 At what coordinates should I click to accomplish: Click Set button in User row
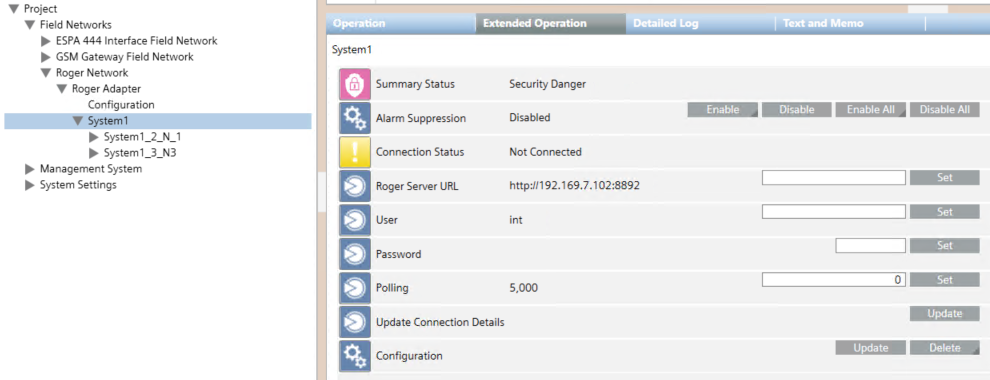point(945,211)
